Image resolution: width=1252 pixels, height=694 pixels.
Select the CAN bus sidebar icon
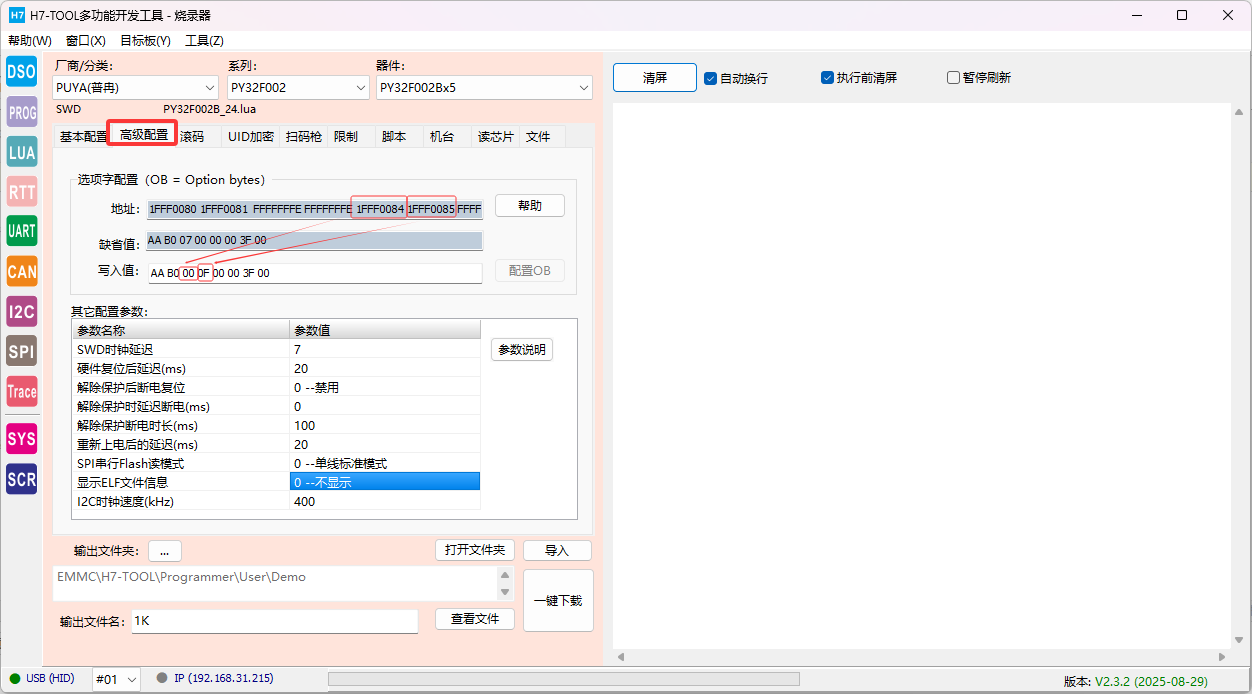(x=21, y=271)
